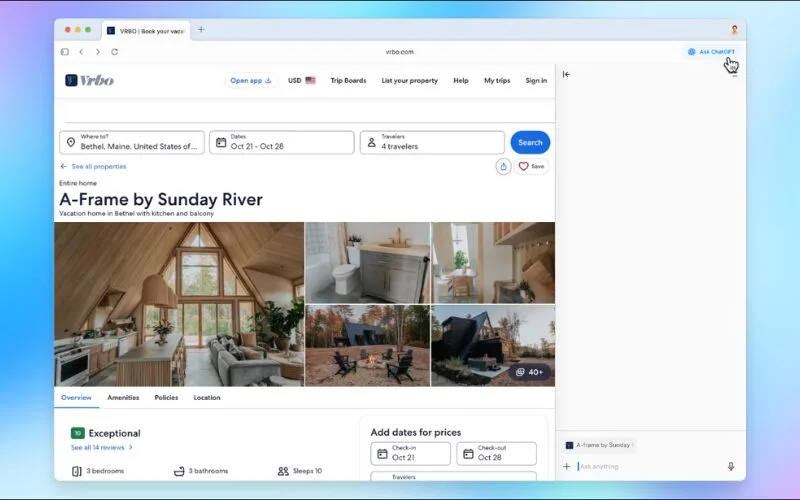Switch to the Policies tab
Screen dimensions: 800x500
click(166, 398)
